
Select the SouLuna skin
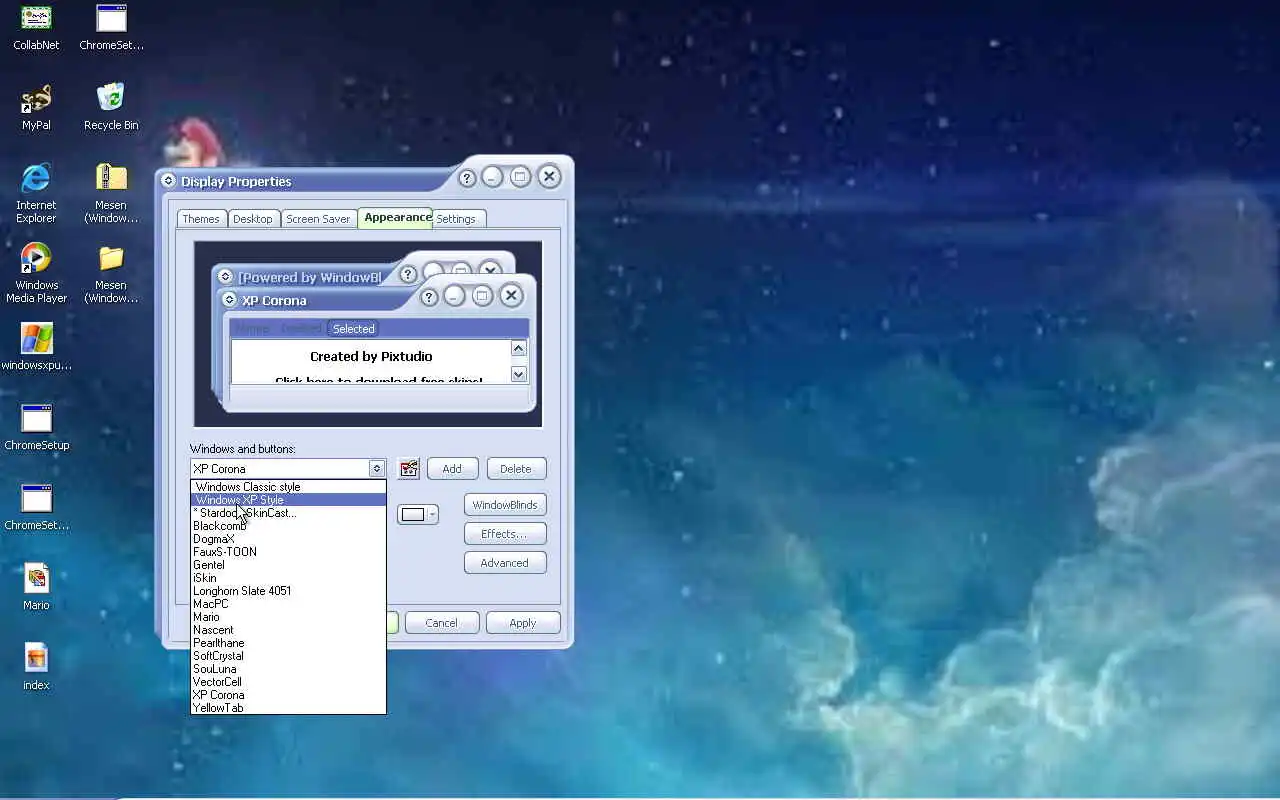pyautogui.click(x=288, y=669)
